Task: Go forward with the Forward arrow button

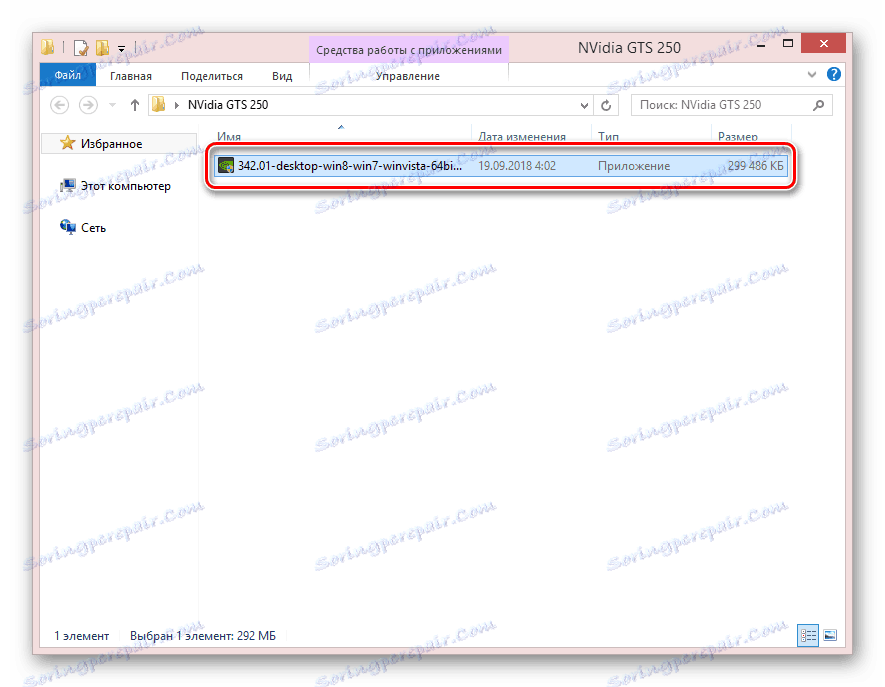Action: pos(88,105)
